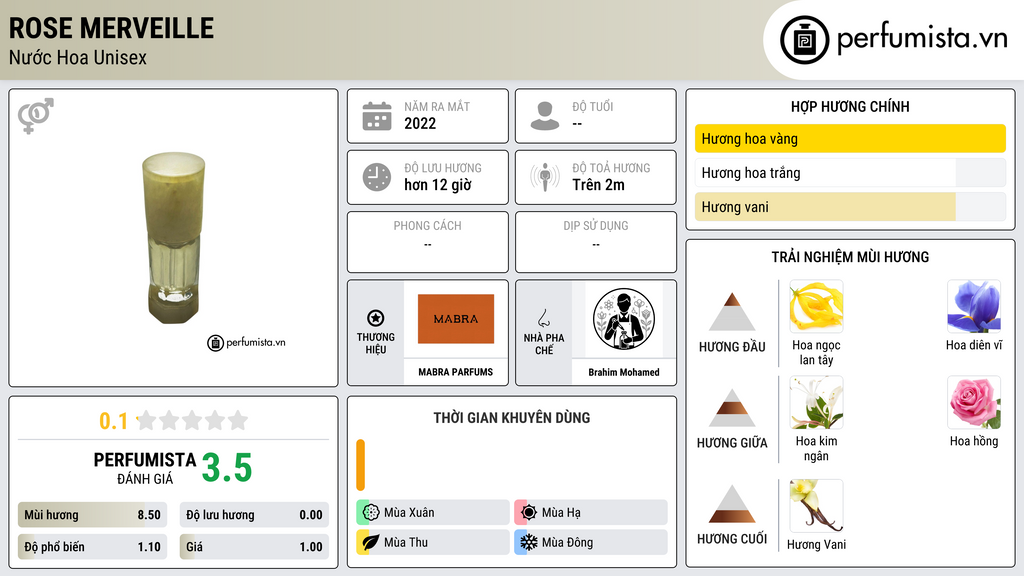
Task: Click the ROSE MERVEILLE title
Action: pos(111,28)
